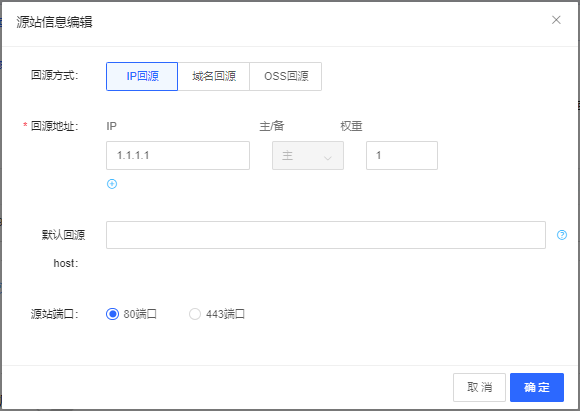Click the add origin address plus icon
The width and height of the screenshot is (580, 411).
pos(112,184)
